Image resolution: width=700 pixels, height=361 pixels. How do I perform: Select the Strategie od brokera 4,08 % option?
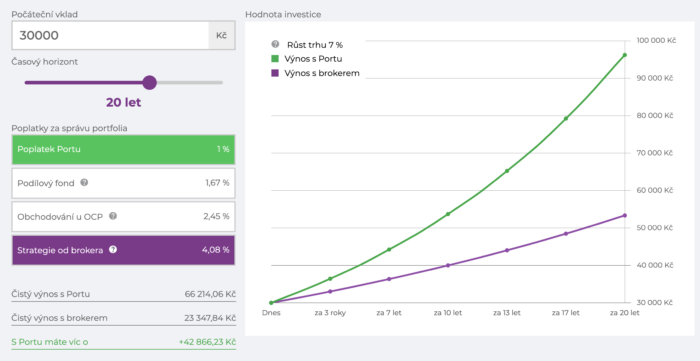coord(123,250)
